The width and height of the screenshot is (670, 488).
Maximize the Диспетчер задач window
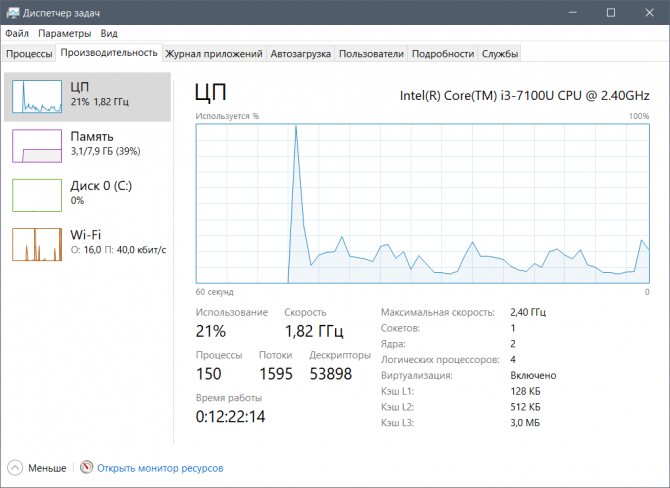[611, 12]
